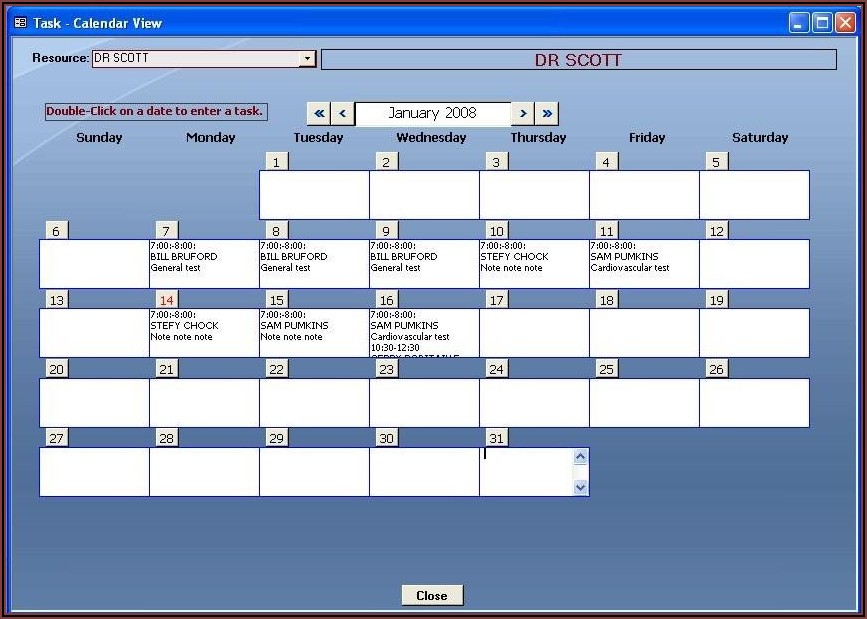This screenshot has height=619, width=867.
Task: Go to previous month arrow
Action: pyautogui.click(x=343, y=114)
